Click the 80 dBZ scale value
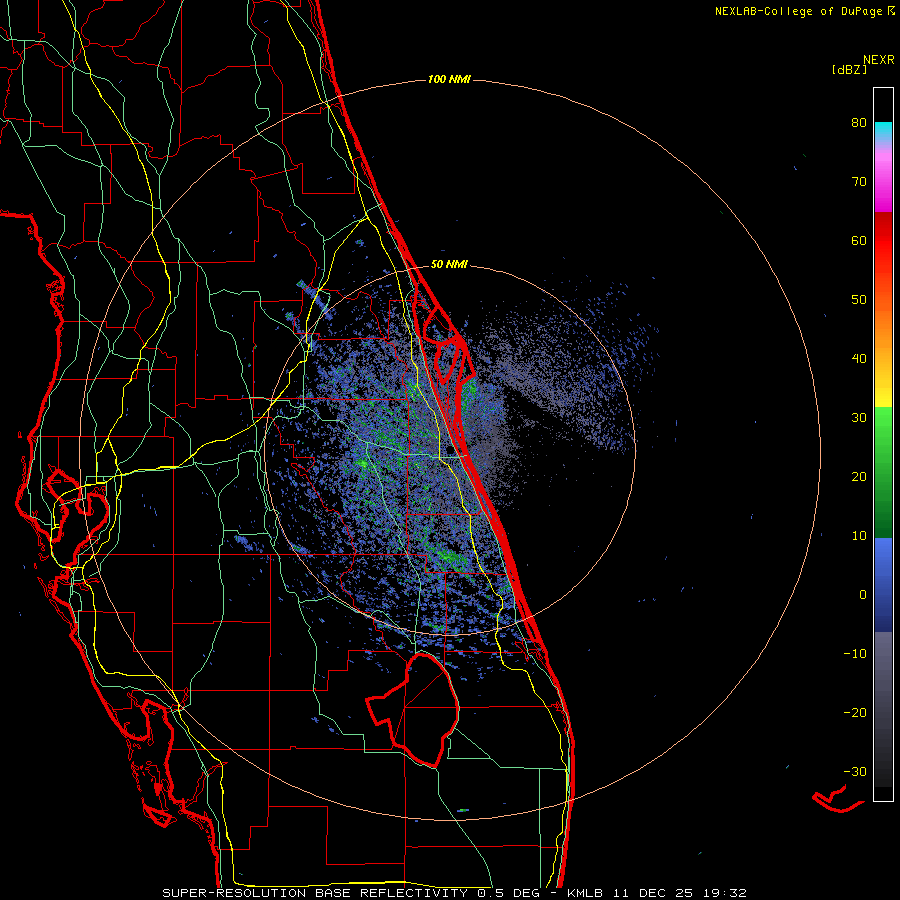 [859, 123]
